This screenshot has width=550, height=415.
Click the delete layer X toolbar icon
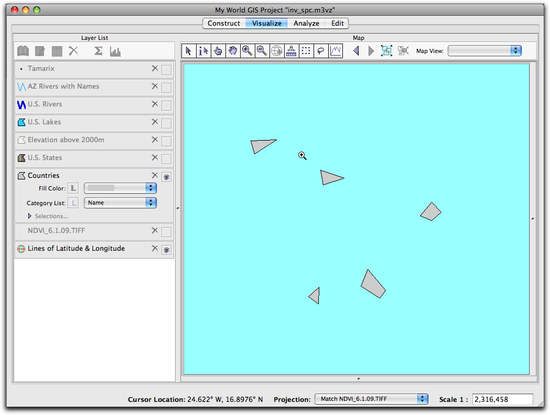coord(73,51)
